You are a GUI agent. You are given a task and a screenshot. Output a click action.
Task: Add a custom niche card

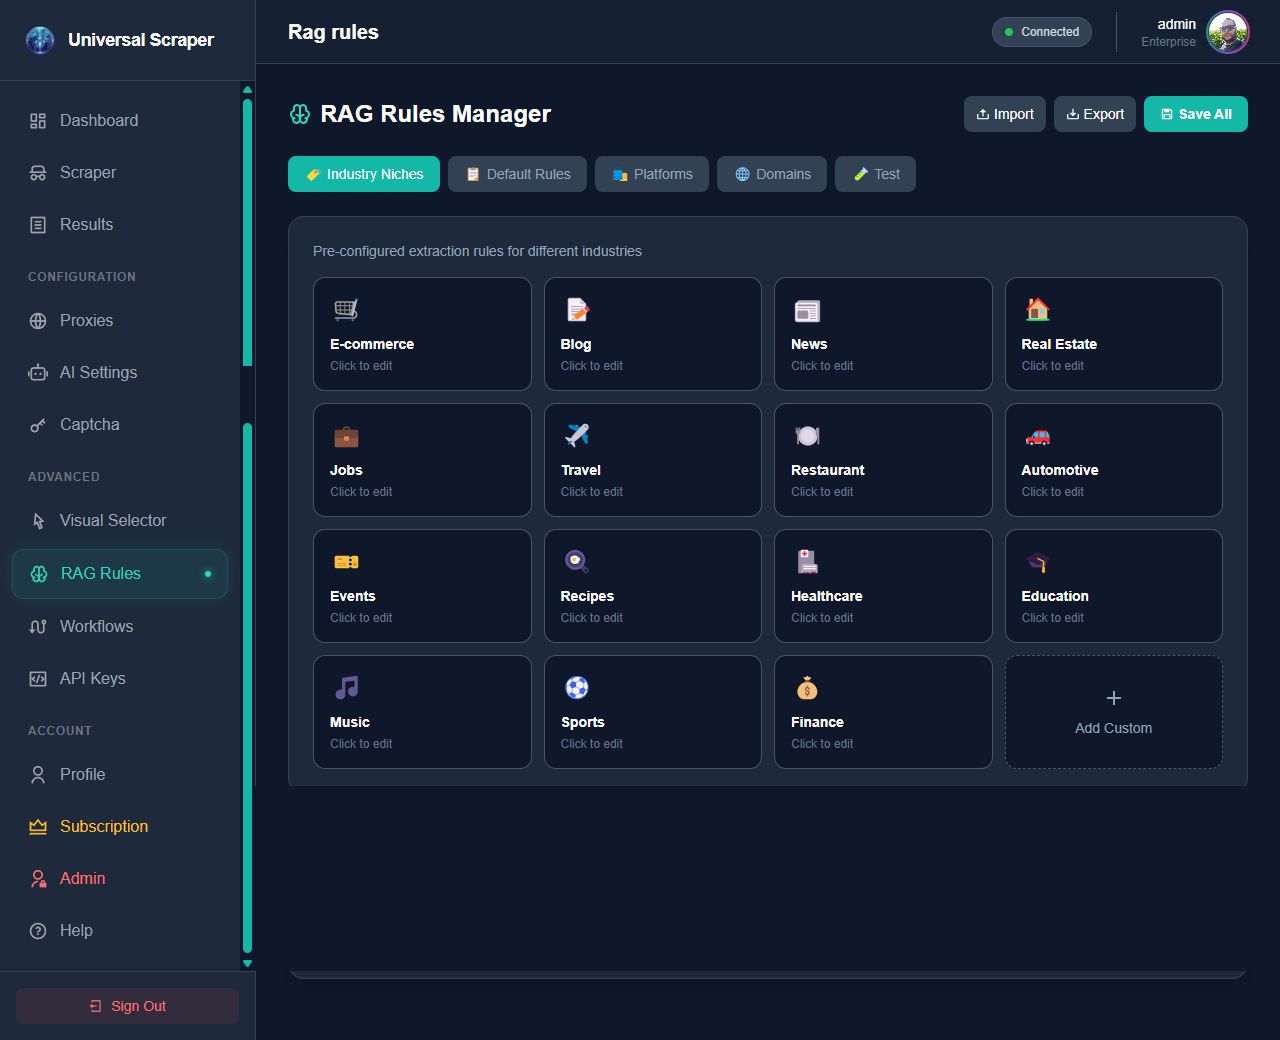pos(1113,712)
